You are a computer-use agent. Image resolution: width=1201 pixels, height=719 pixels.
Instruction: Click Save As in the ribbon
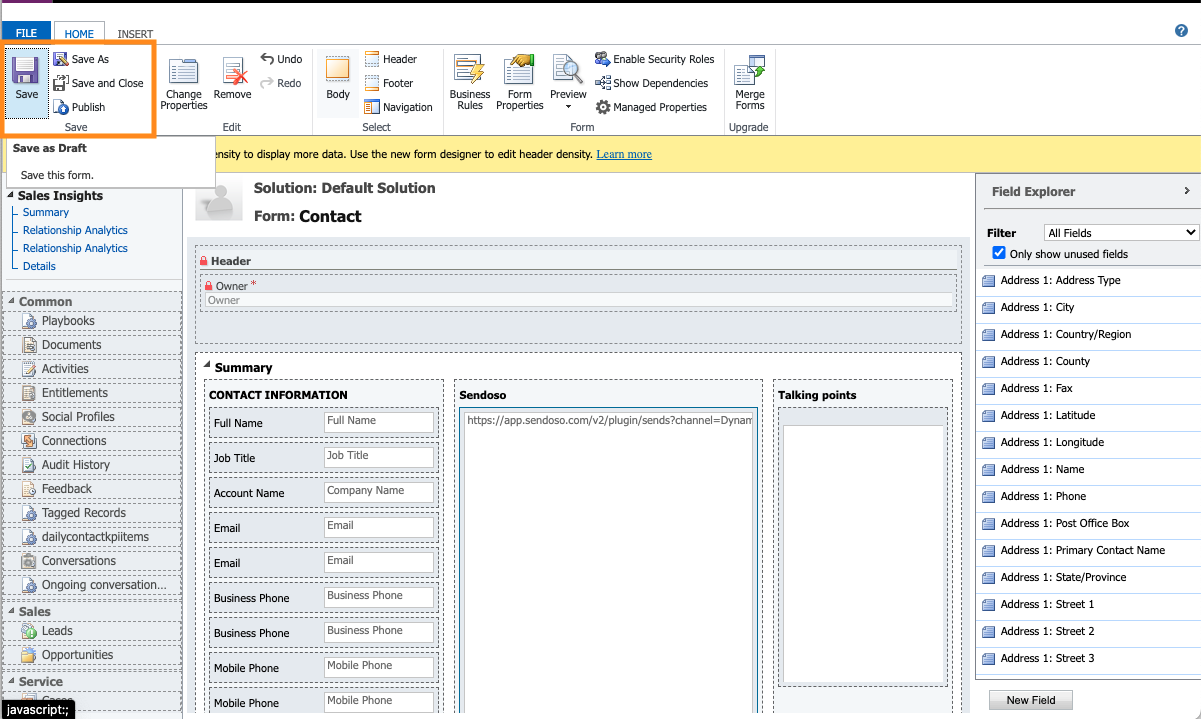pyautogui.click(x=81, y=59)
